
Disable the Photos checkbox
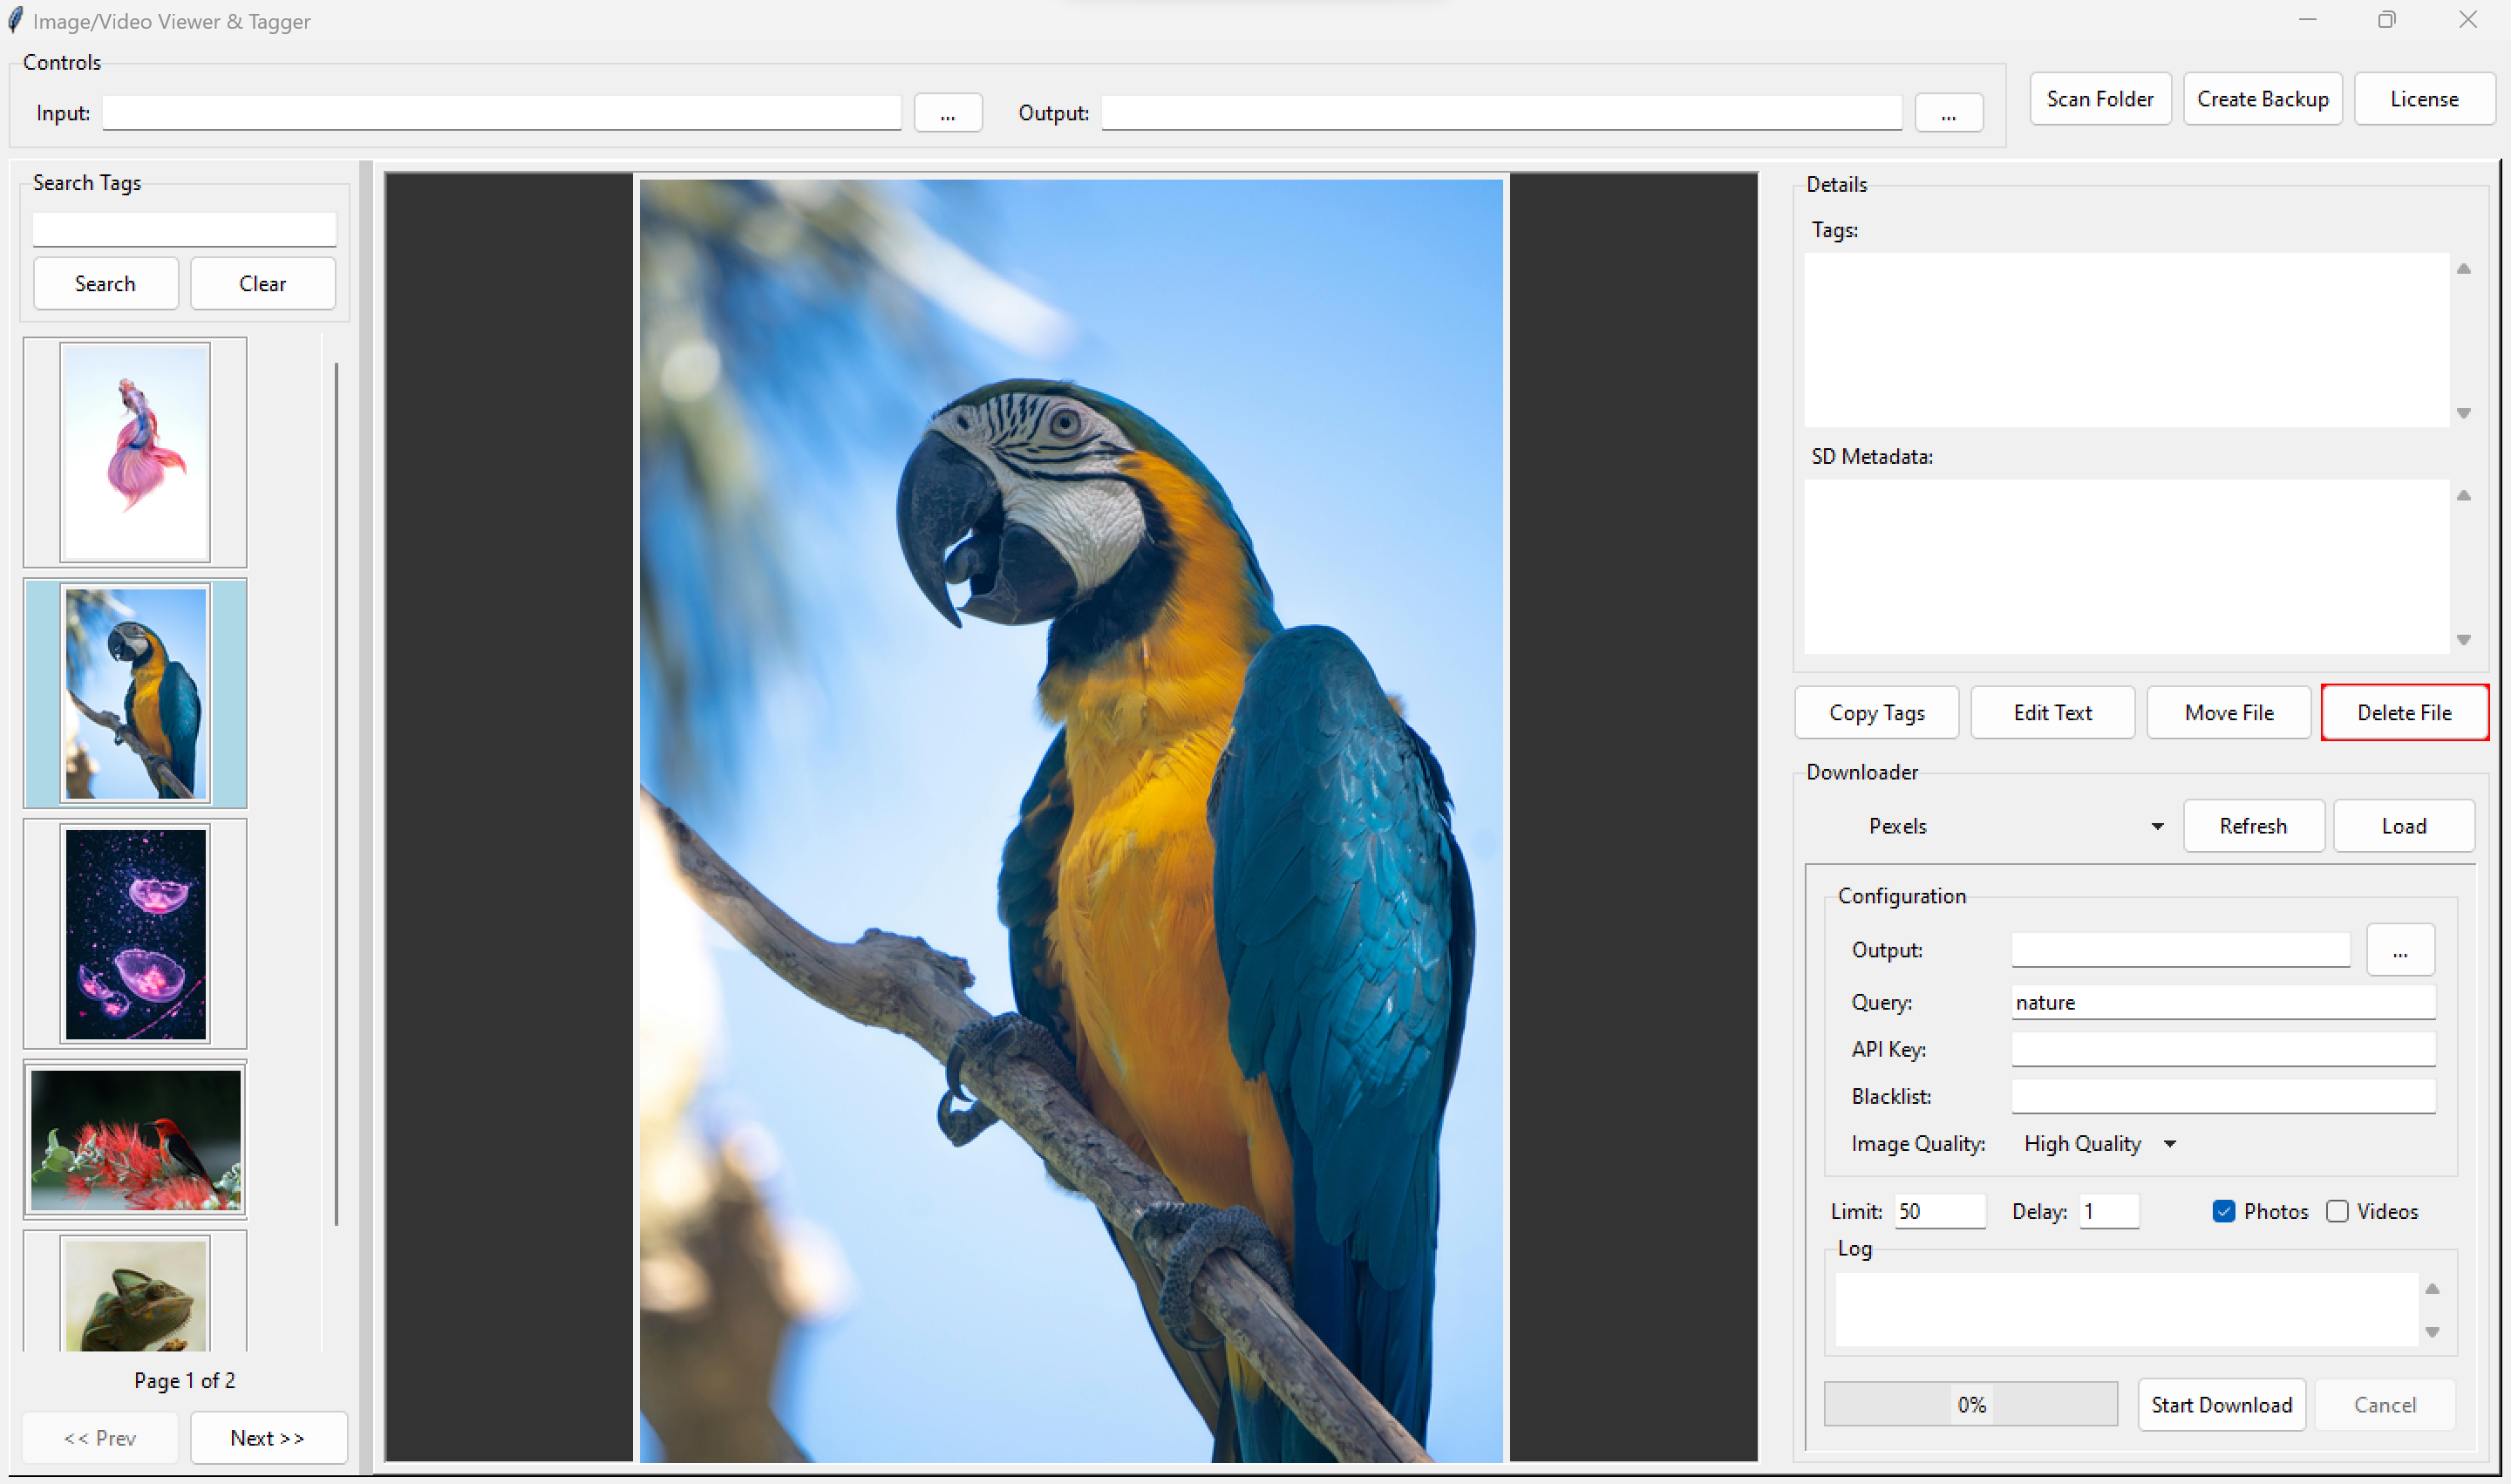2223,1211
